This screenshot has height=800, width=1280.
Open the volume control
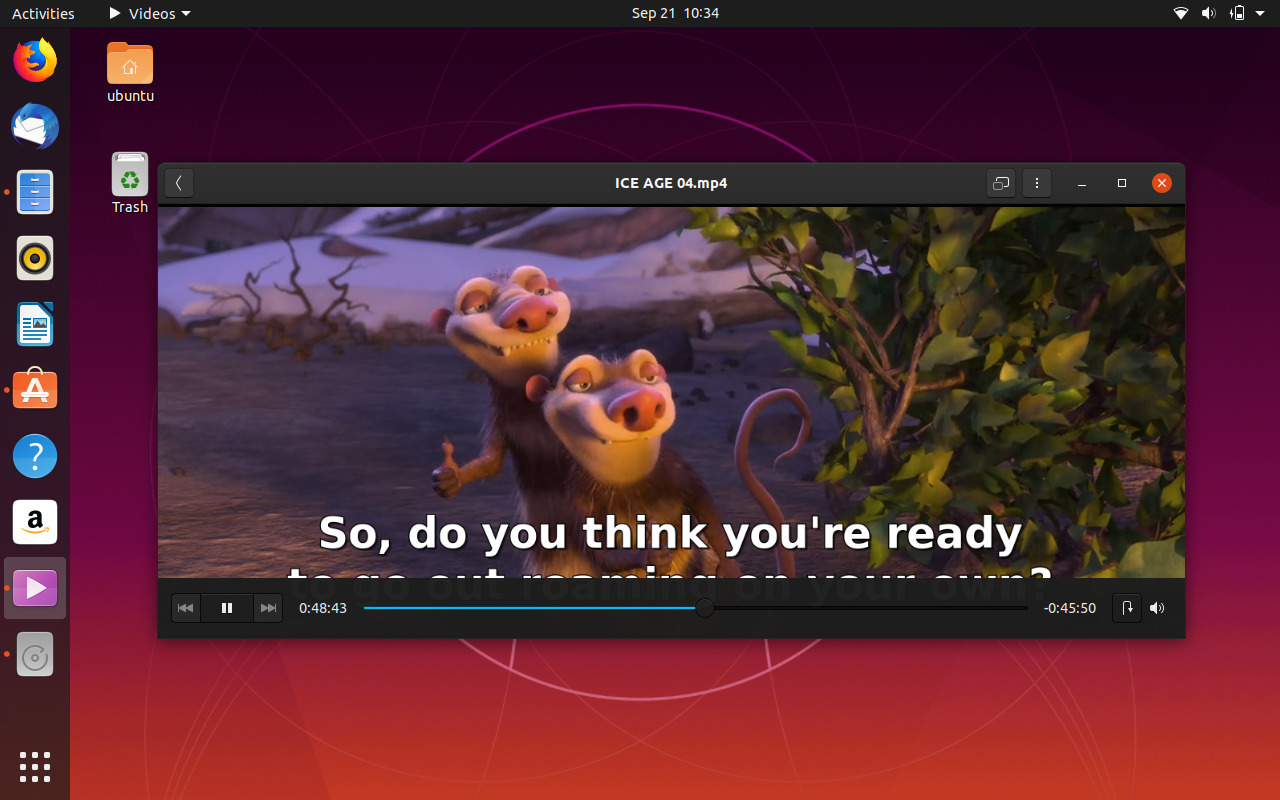(1157, 608)
